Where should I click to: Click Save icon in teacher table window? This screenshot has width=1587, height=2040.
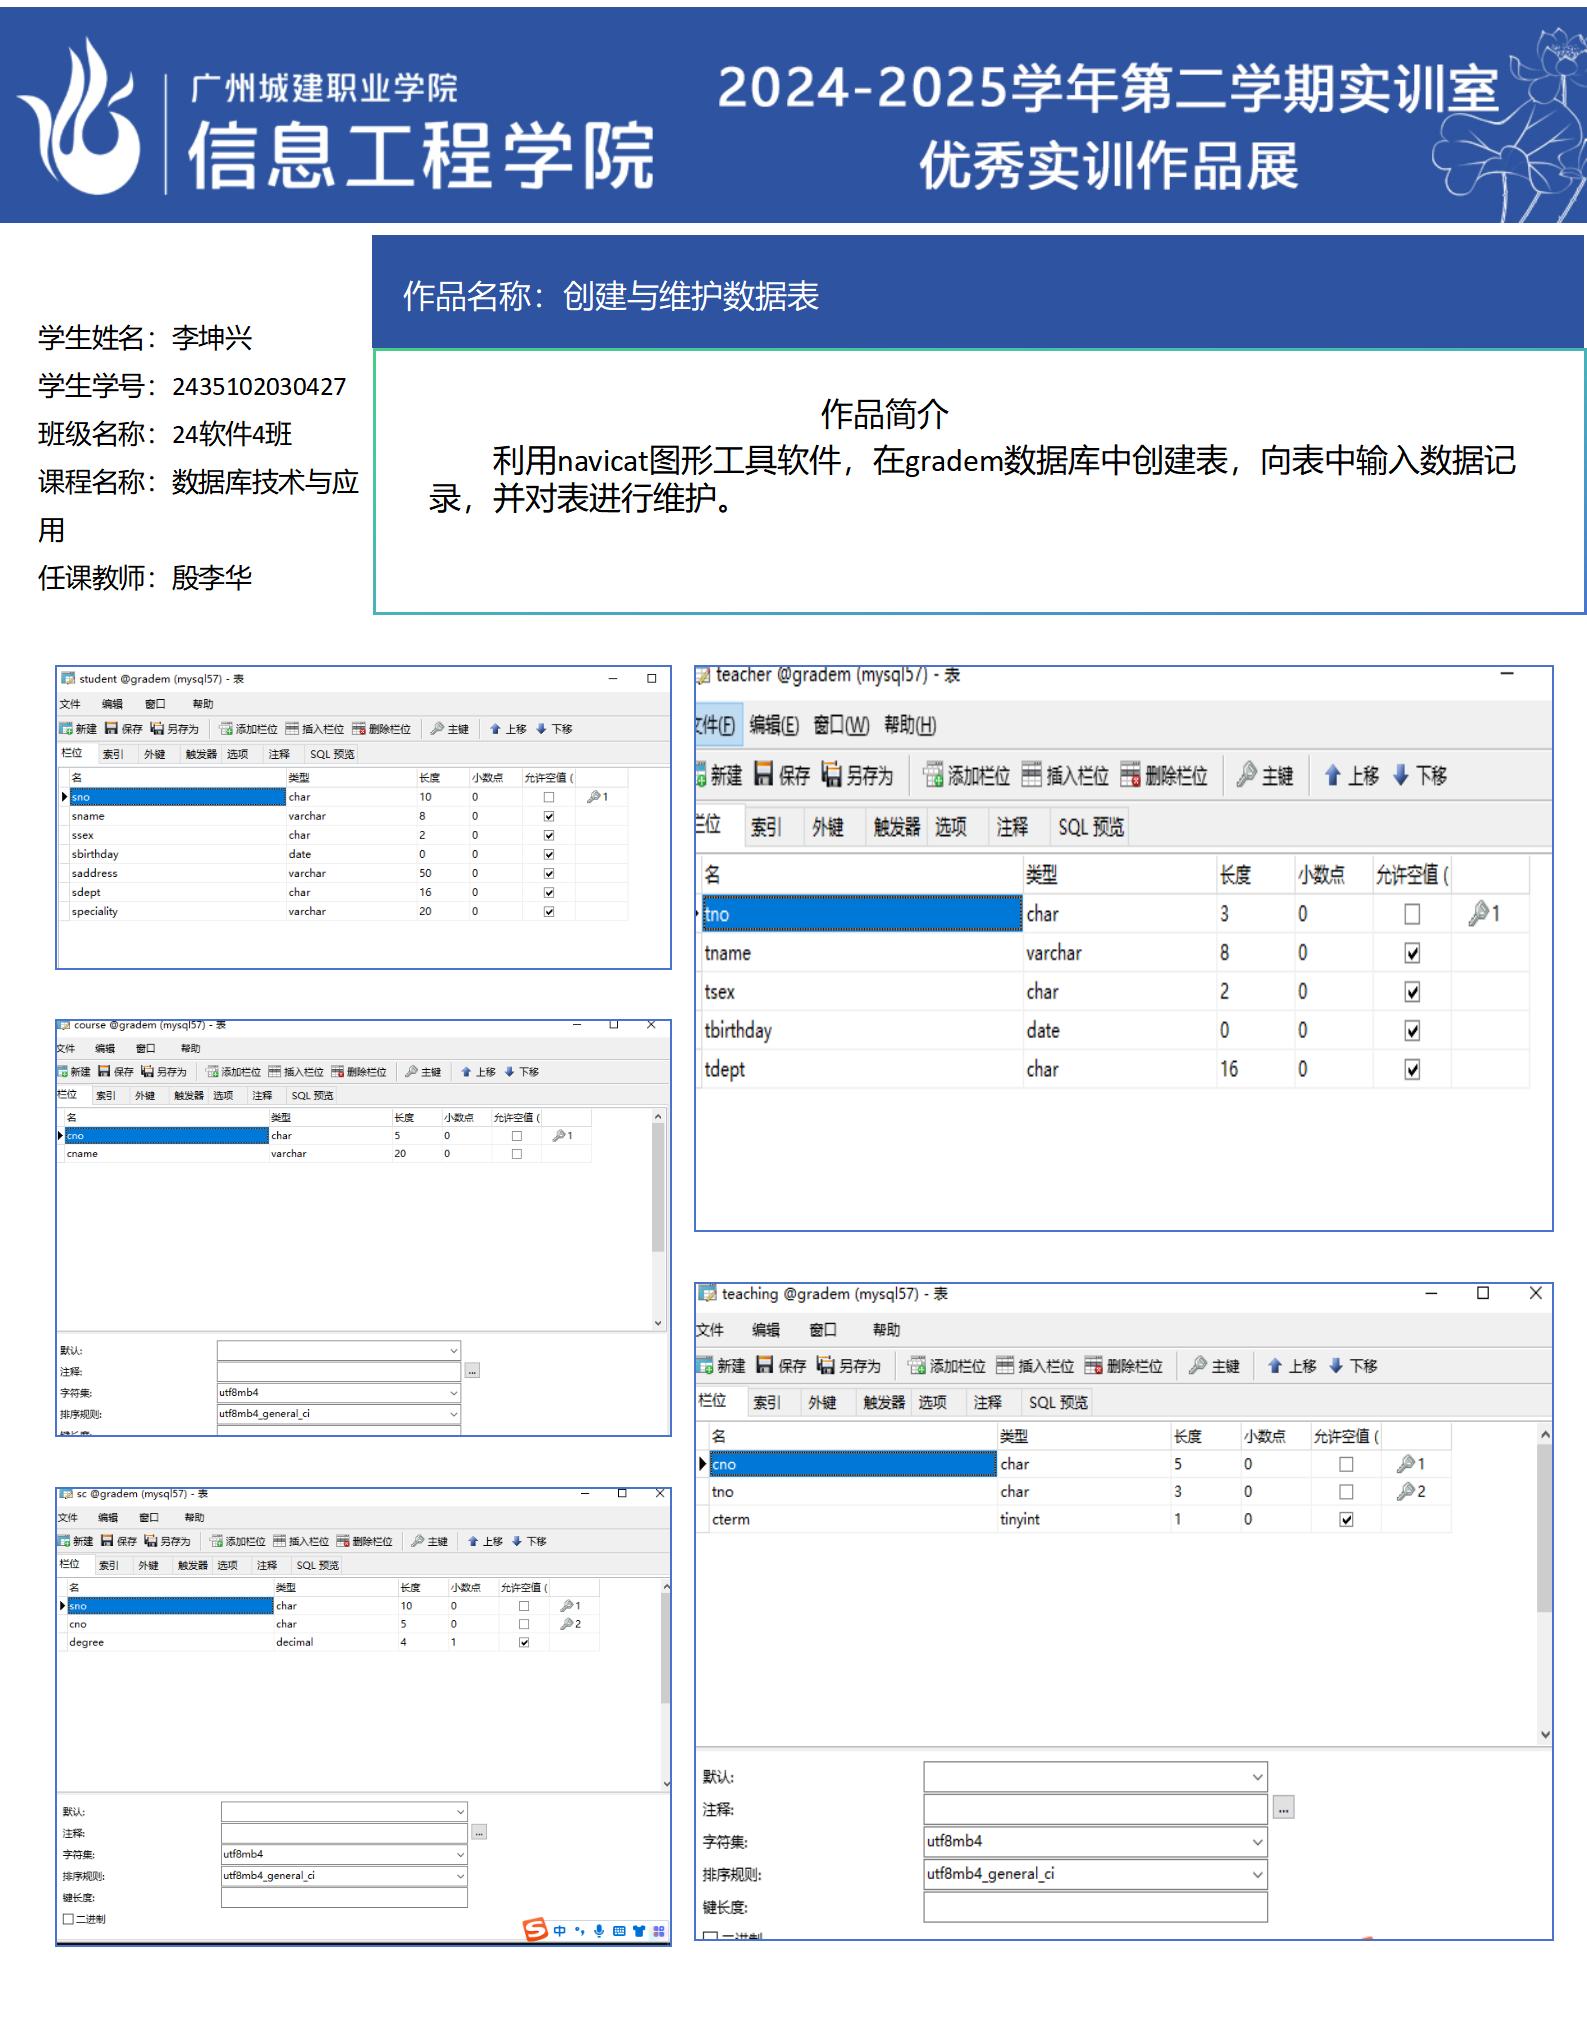point(781,775)
